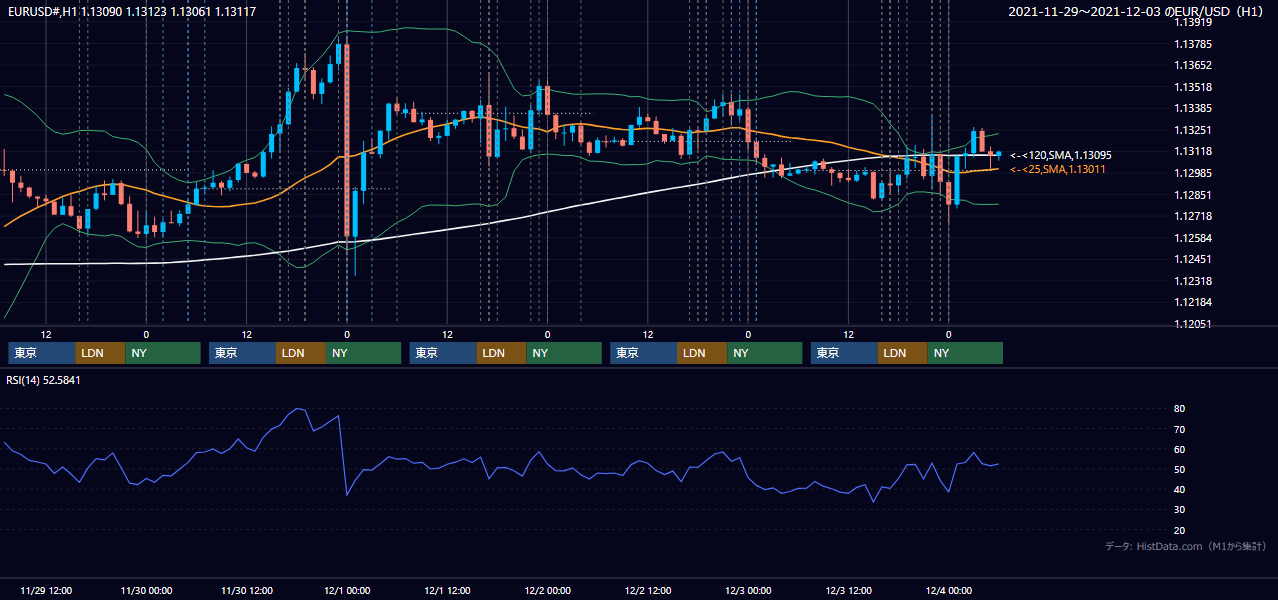Click the 12/2 00:00 date label

(547, 590)
